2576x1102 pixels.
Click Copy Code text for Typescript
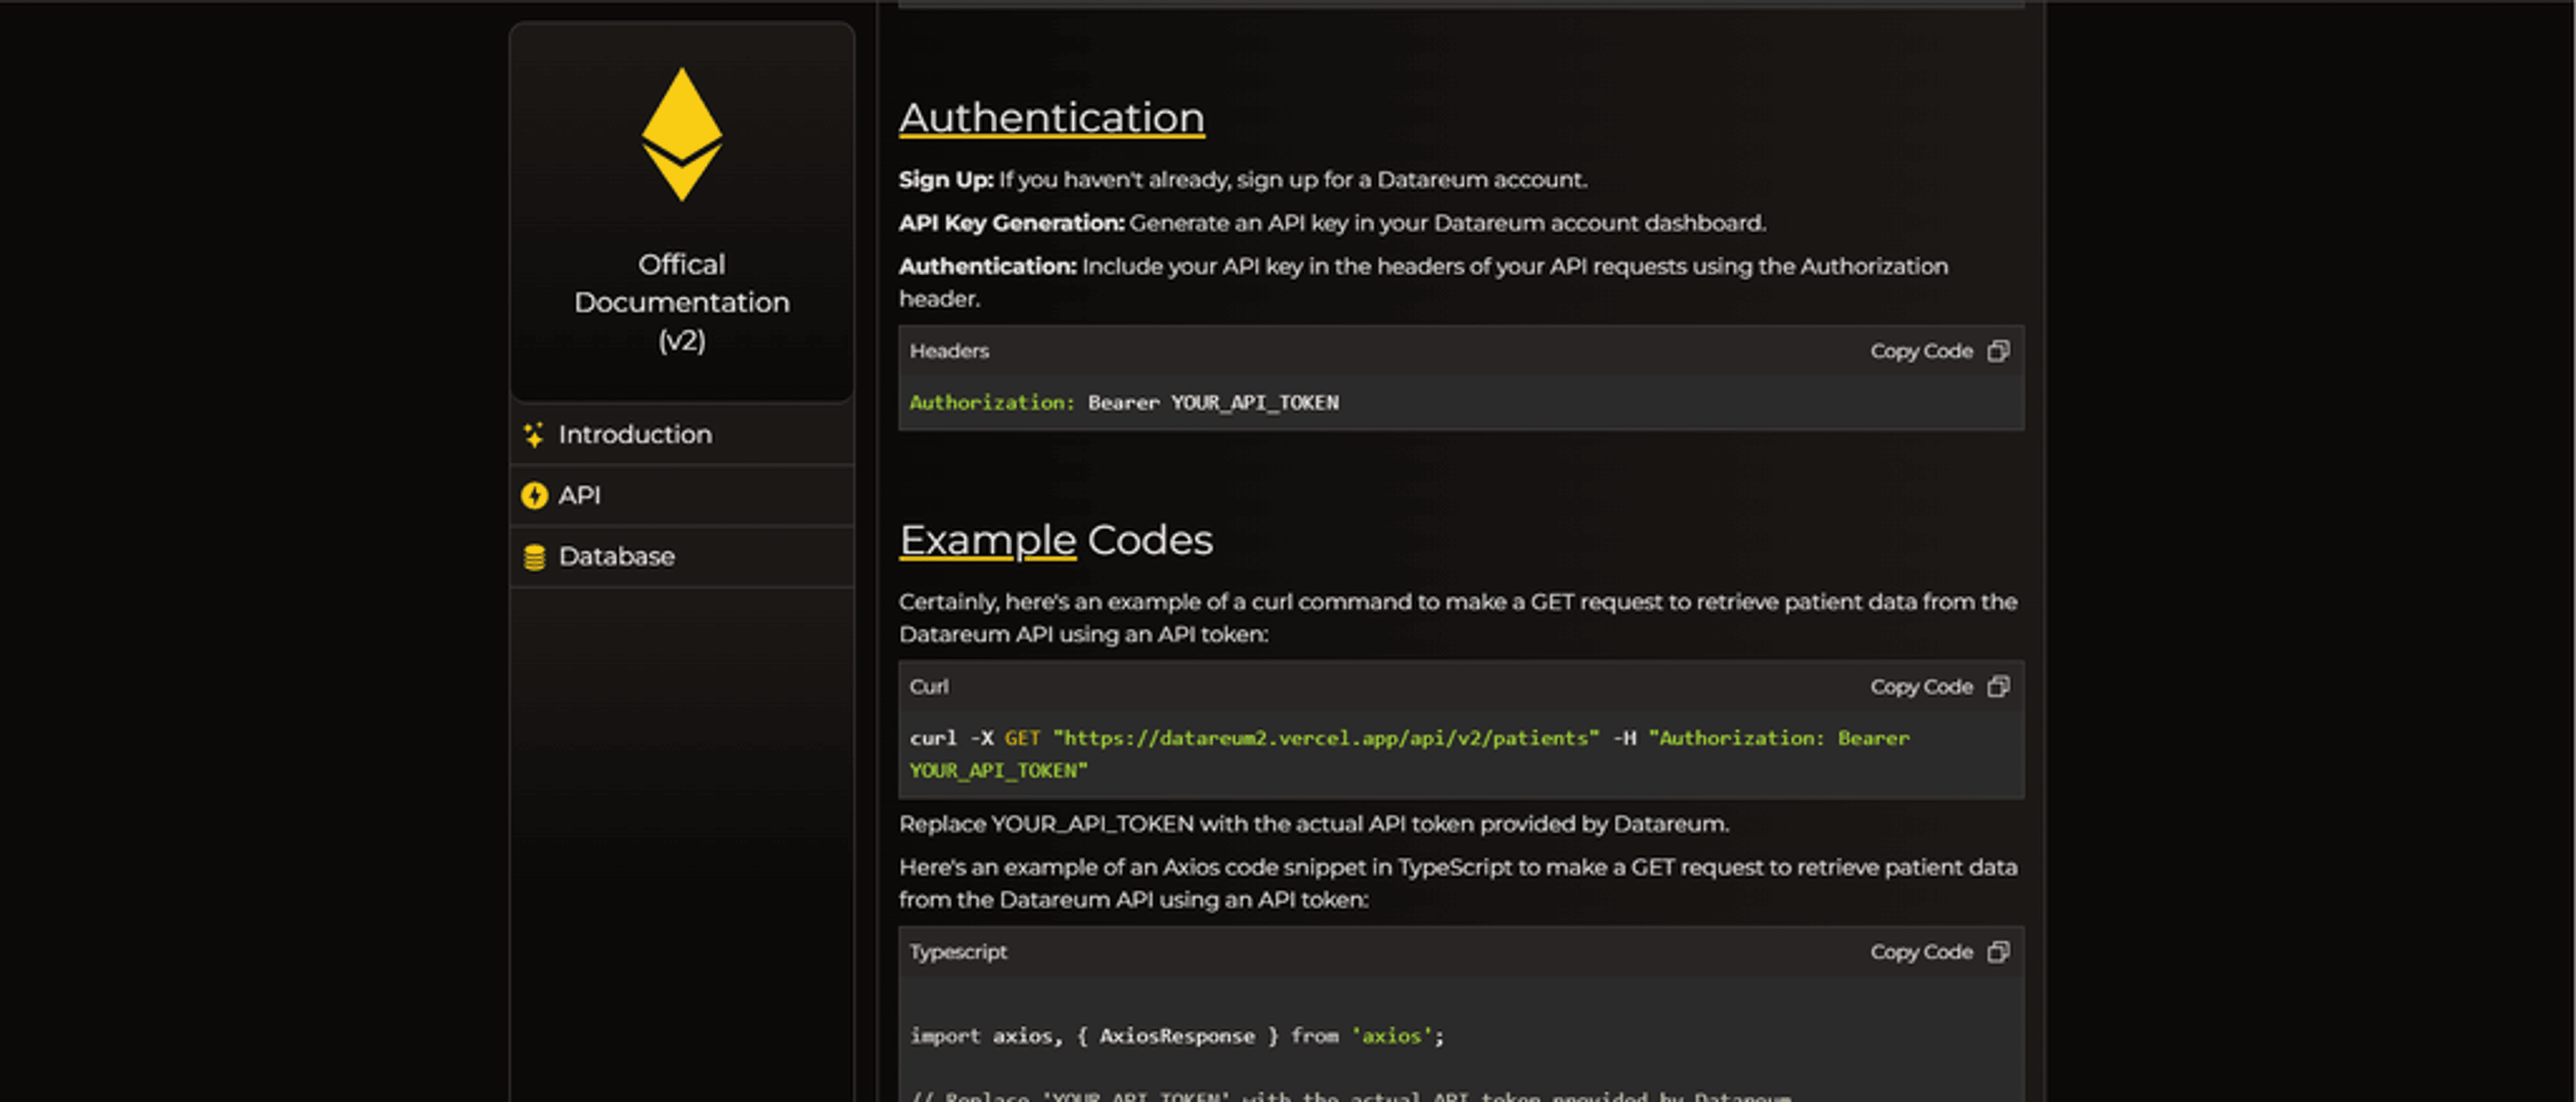(x=1921, y=952)
